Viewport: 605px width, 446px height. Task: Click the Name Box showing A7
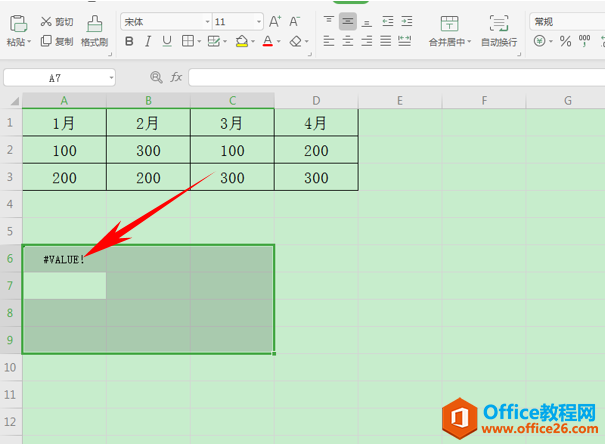tap(57, 77)
